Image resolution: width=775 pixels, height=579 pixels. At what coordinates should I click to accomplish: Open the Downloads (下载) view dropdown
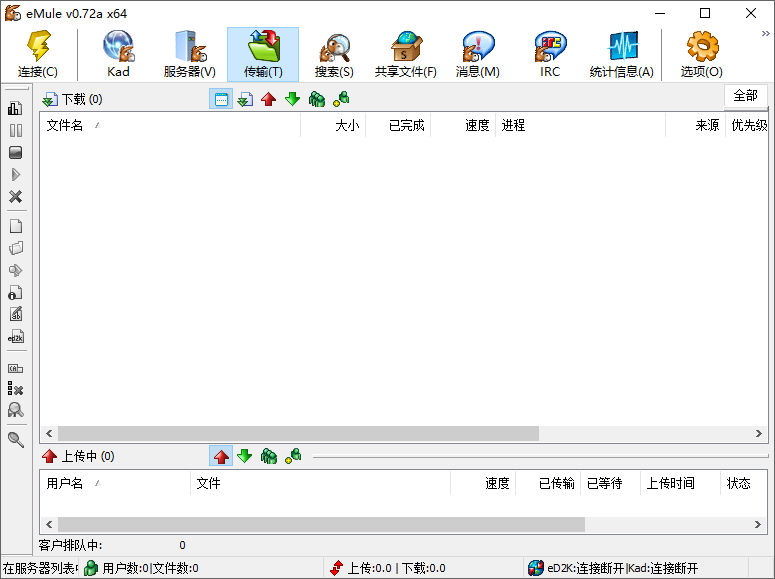72,99
